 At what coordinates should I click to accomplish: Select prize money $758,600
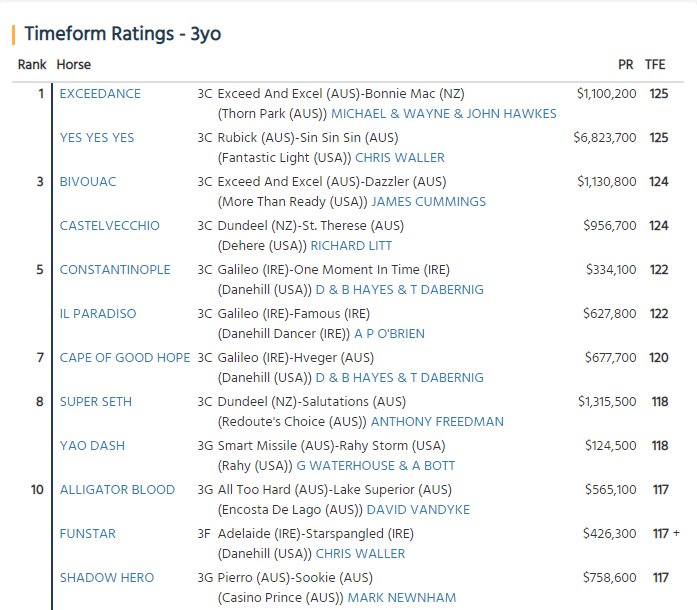click(x=610, y=578)
